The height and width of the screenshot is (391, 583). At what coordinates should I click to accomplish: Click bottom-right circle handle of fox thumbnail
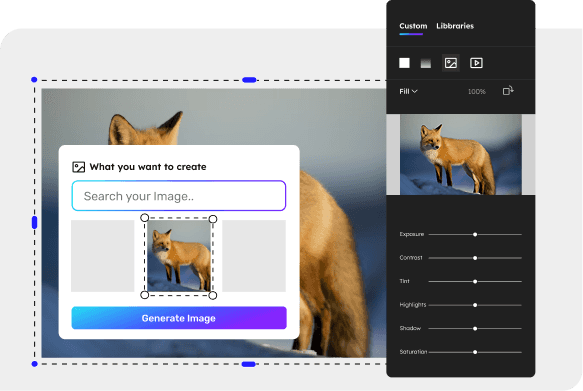click(x=213, y=295)
